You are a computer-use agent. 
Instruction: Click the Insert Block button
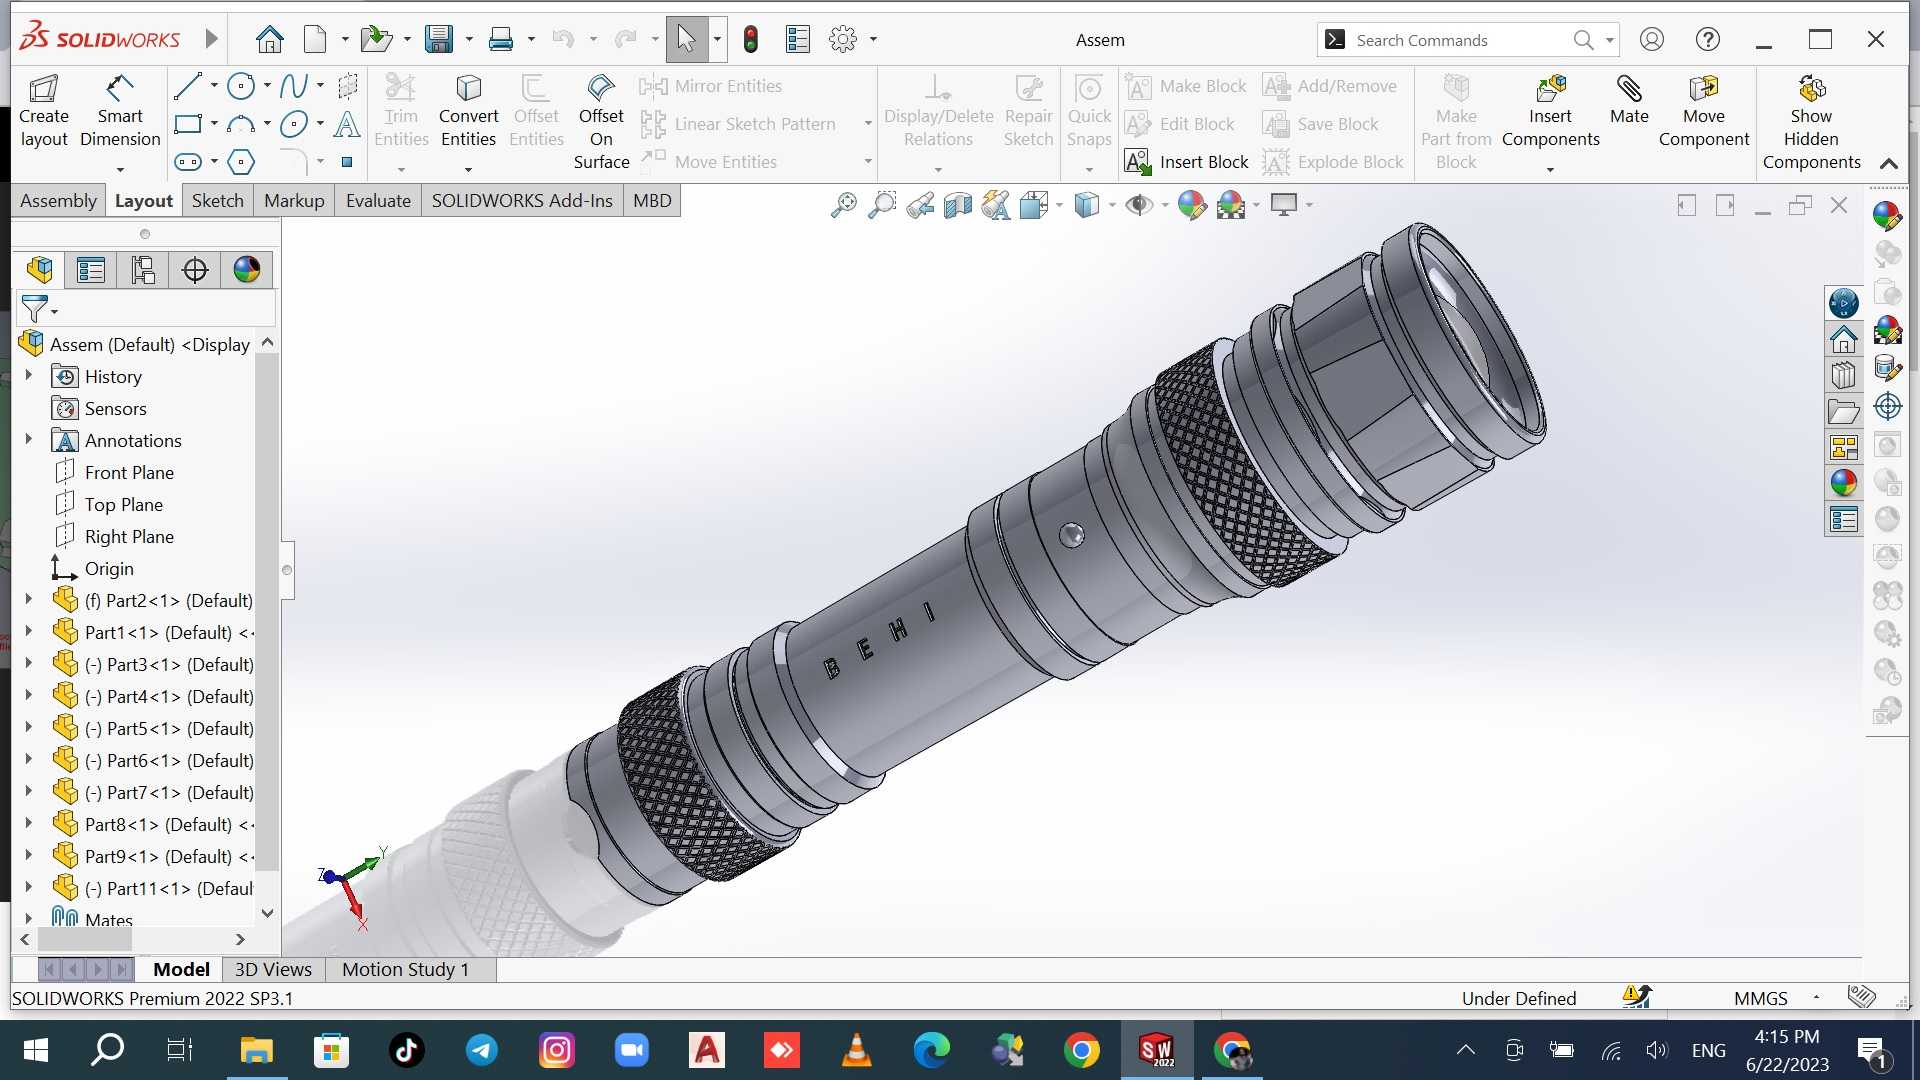coord(1187,162)
